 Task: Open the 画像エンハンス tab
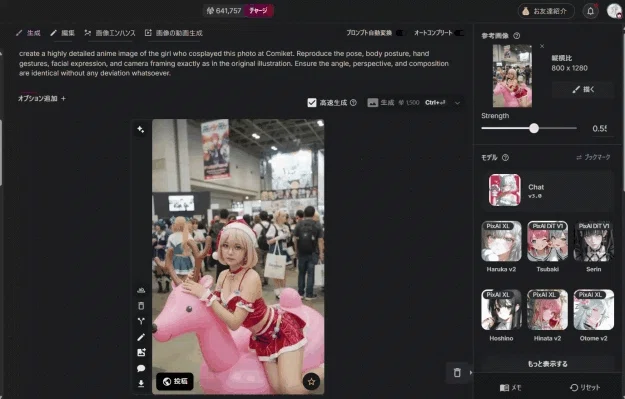pyautogui.click(x=110, y=33)
